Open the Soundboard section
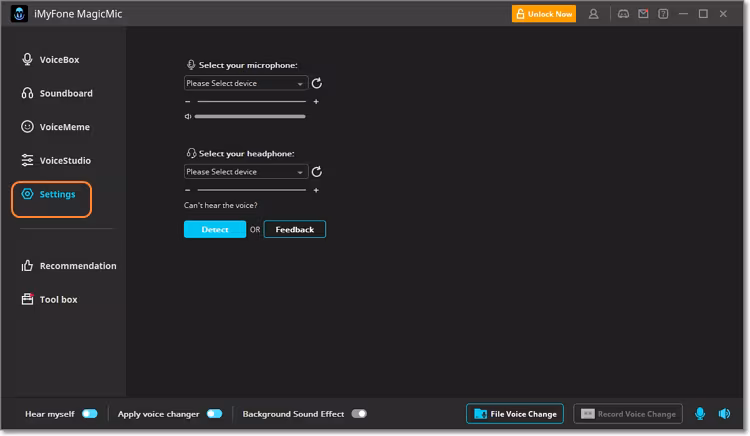Viewport: 750px width, 436px height. click(57, 93)
